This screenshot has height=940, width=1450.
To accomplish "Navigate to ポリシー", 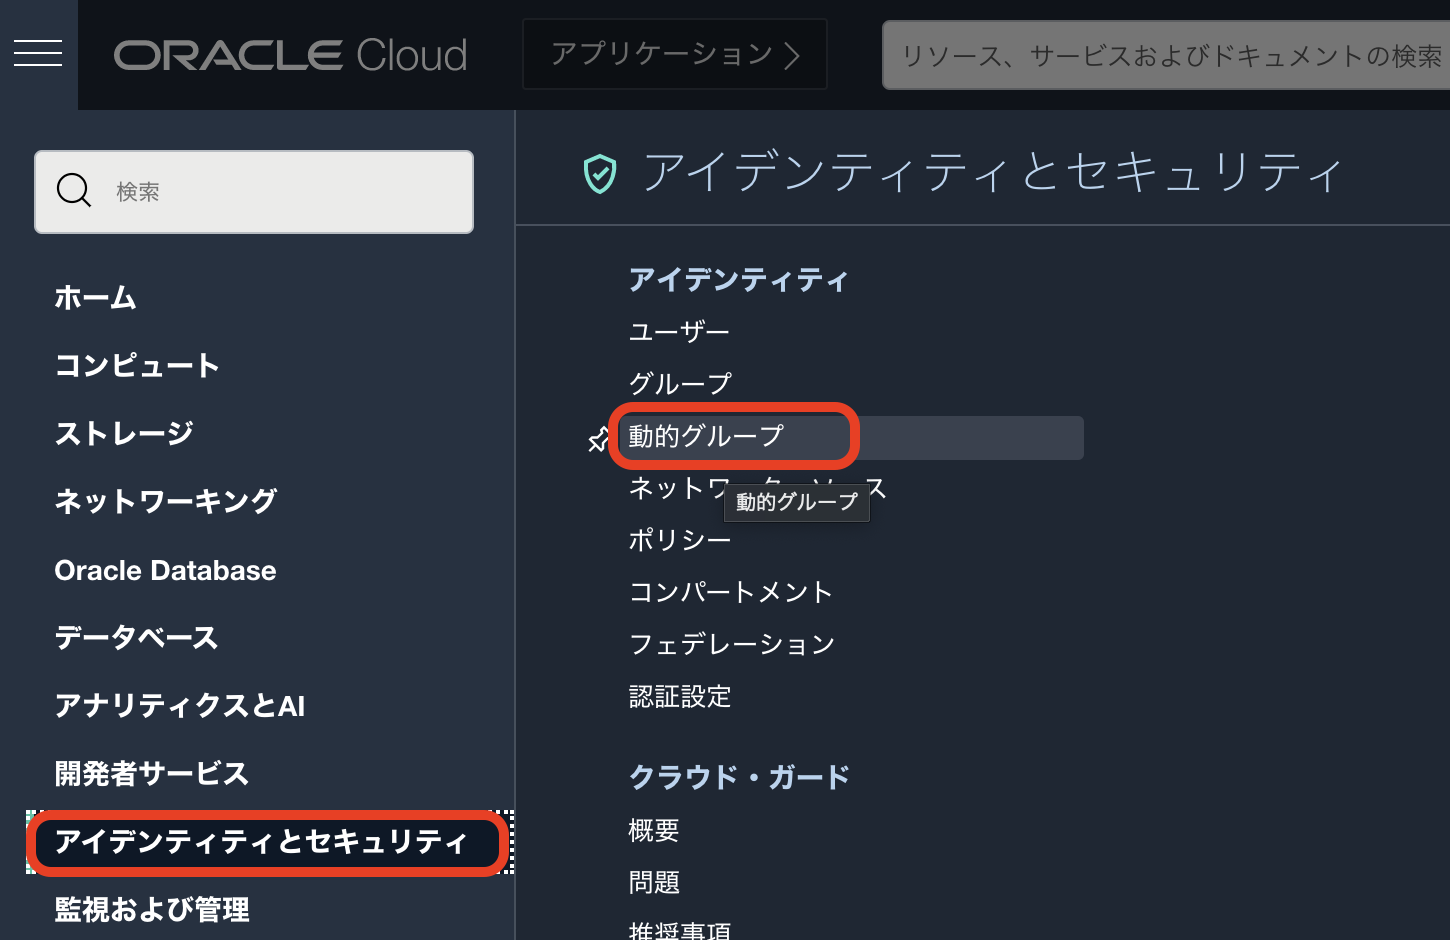I will tap(680, 540).
